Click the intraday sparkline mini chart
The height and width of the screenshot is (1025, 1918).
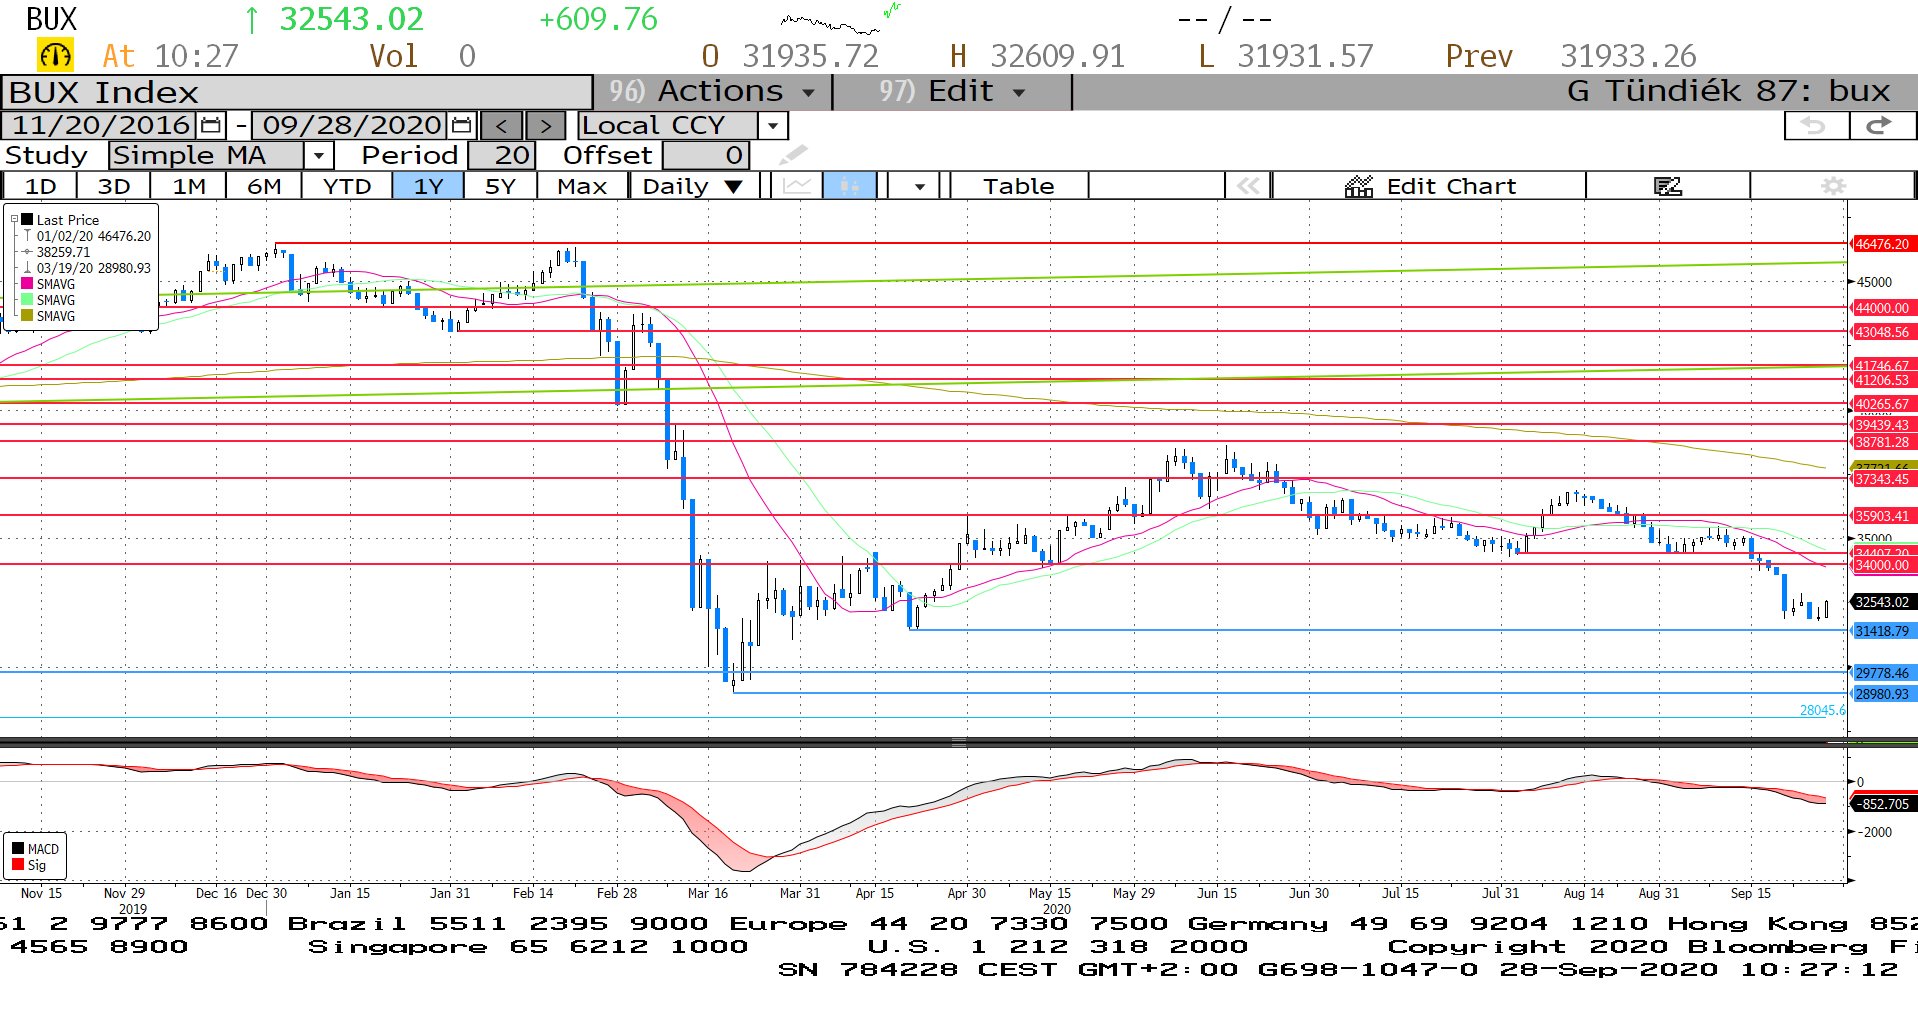(x=840, y=20)
